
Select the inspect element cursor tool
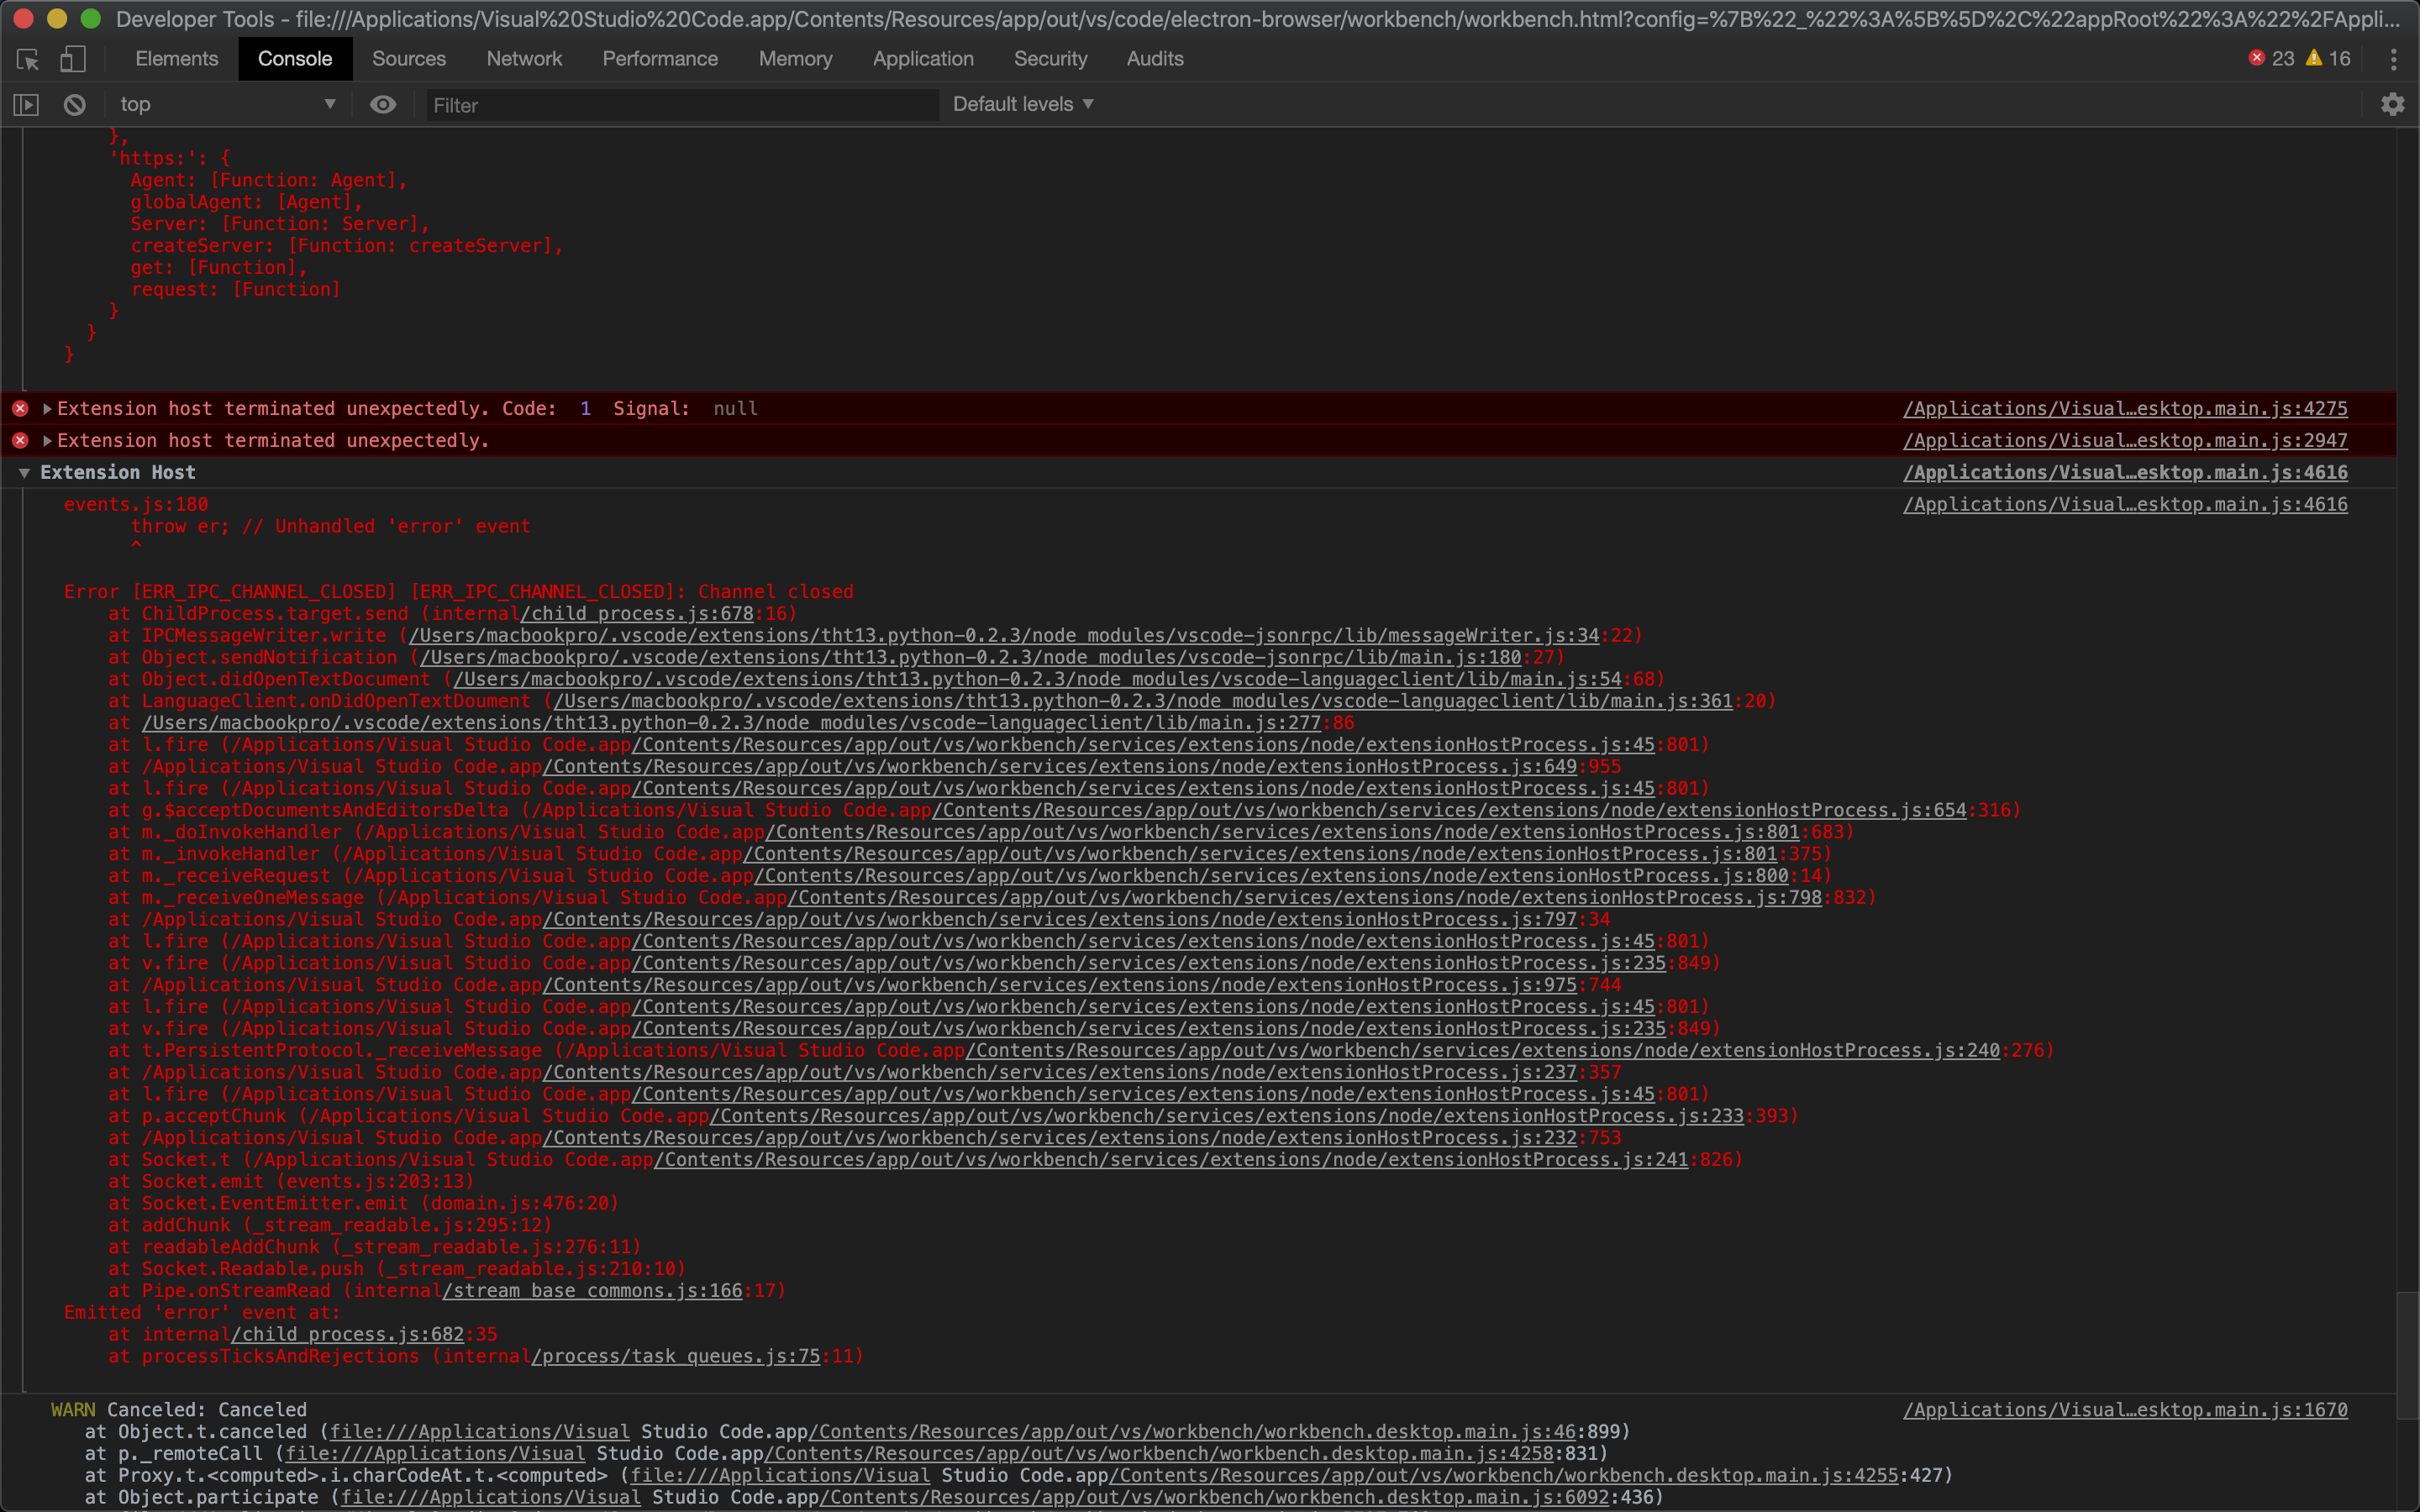click(x=27, y=60)
